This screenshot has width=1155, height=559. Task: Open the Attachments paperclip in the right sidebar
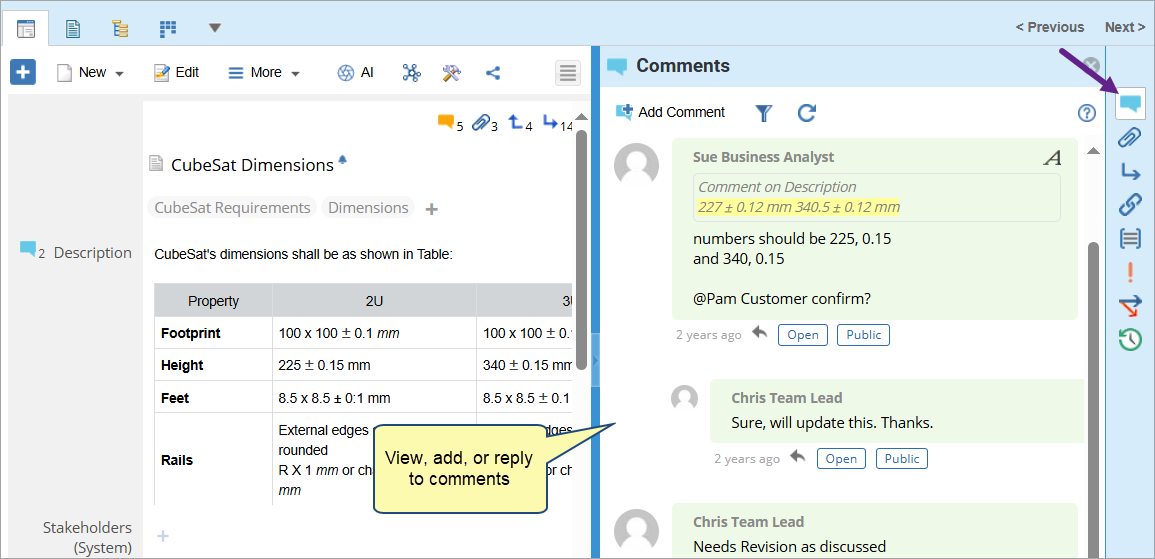click(x=1130, y=138)
